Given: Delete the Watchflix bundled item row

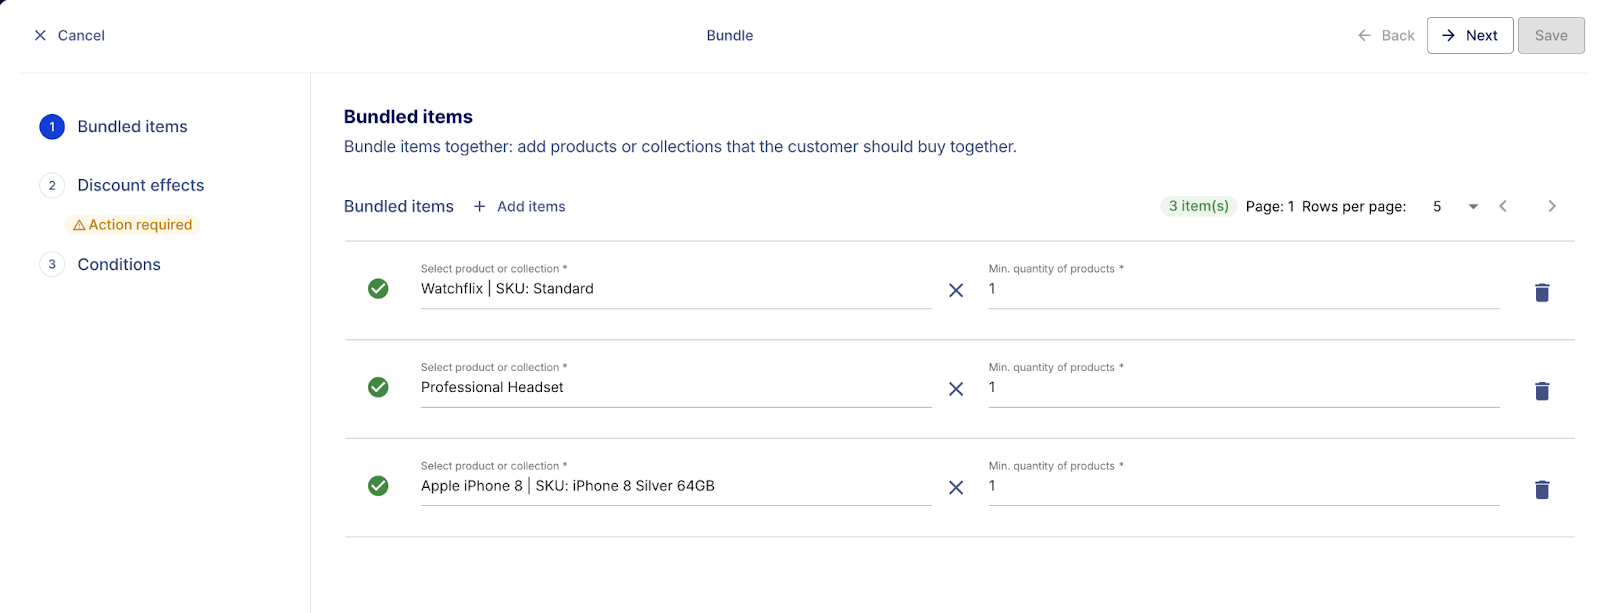Looking at the screenshot, I should click(1541, 292).
